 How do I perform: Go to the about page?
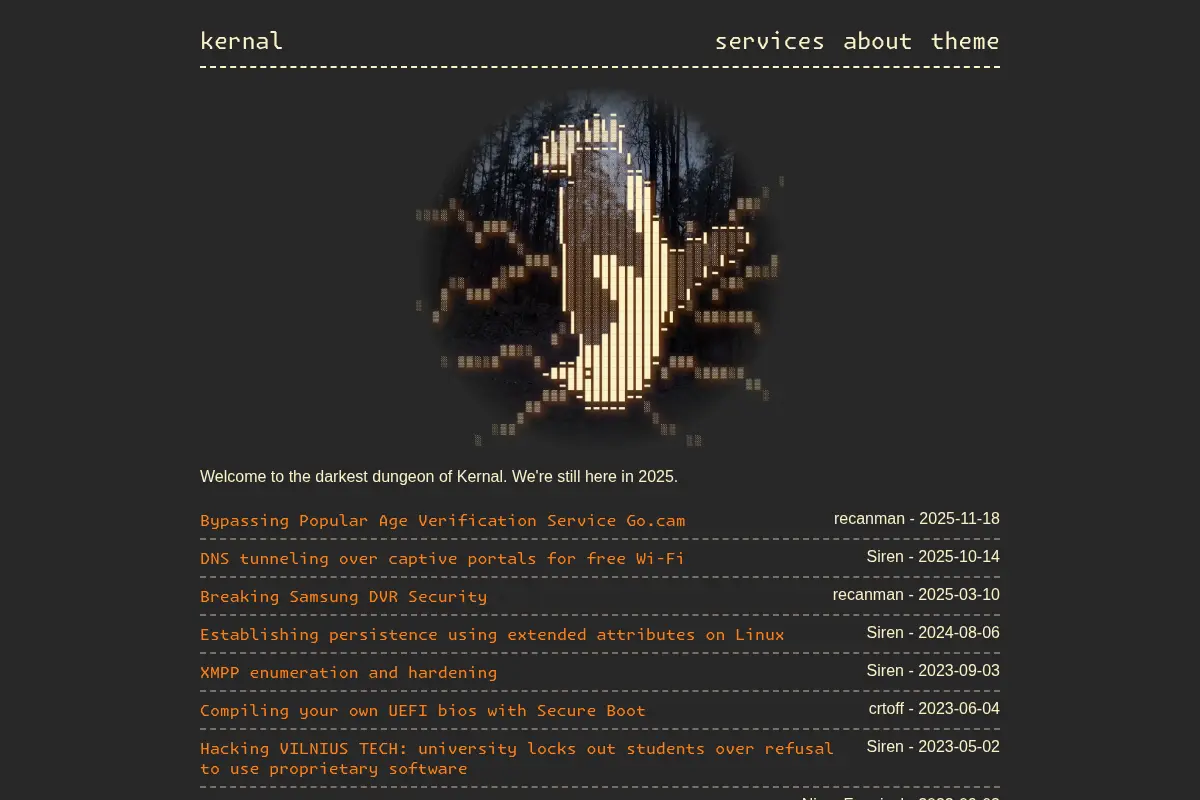point(877,41)
